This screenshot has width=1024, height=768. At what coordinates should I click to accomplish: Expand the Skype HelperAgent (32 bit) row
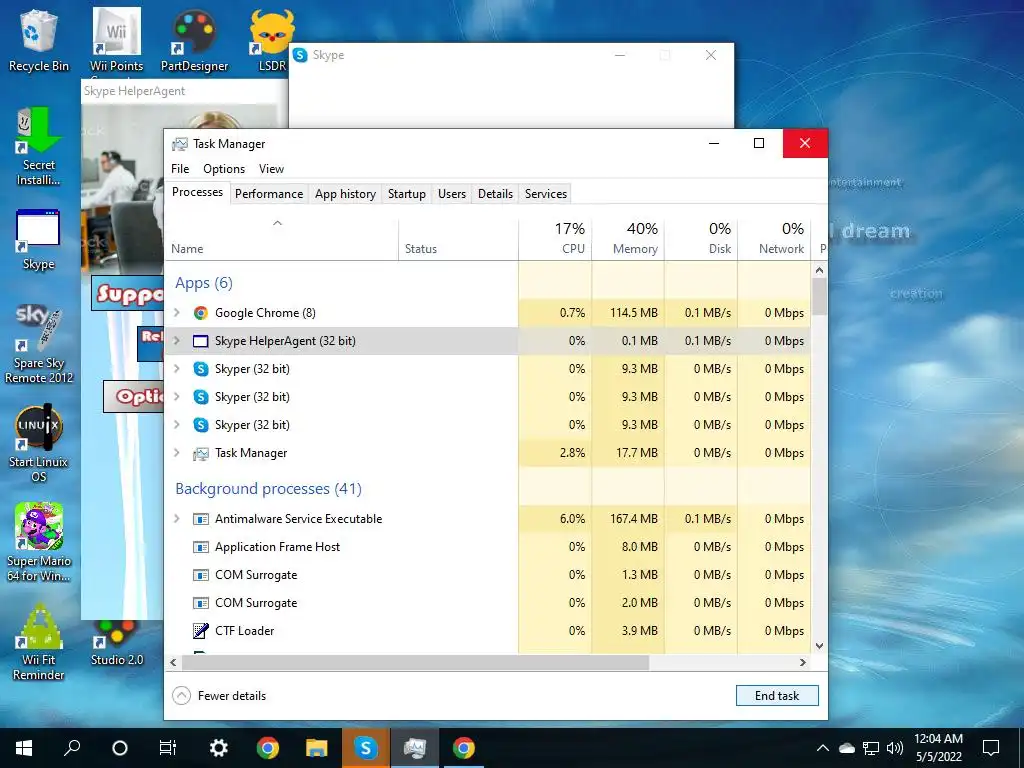176,341
